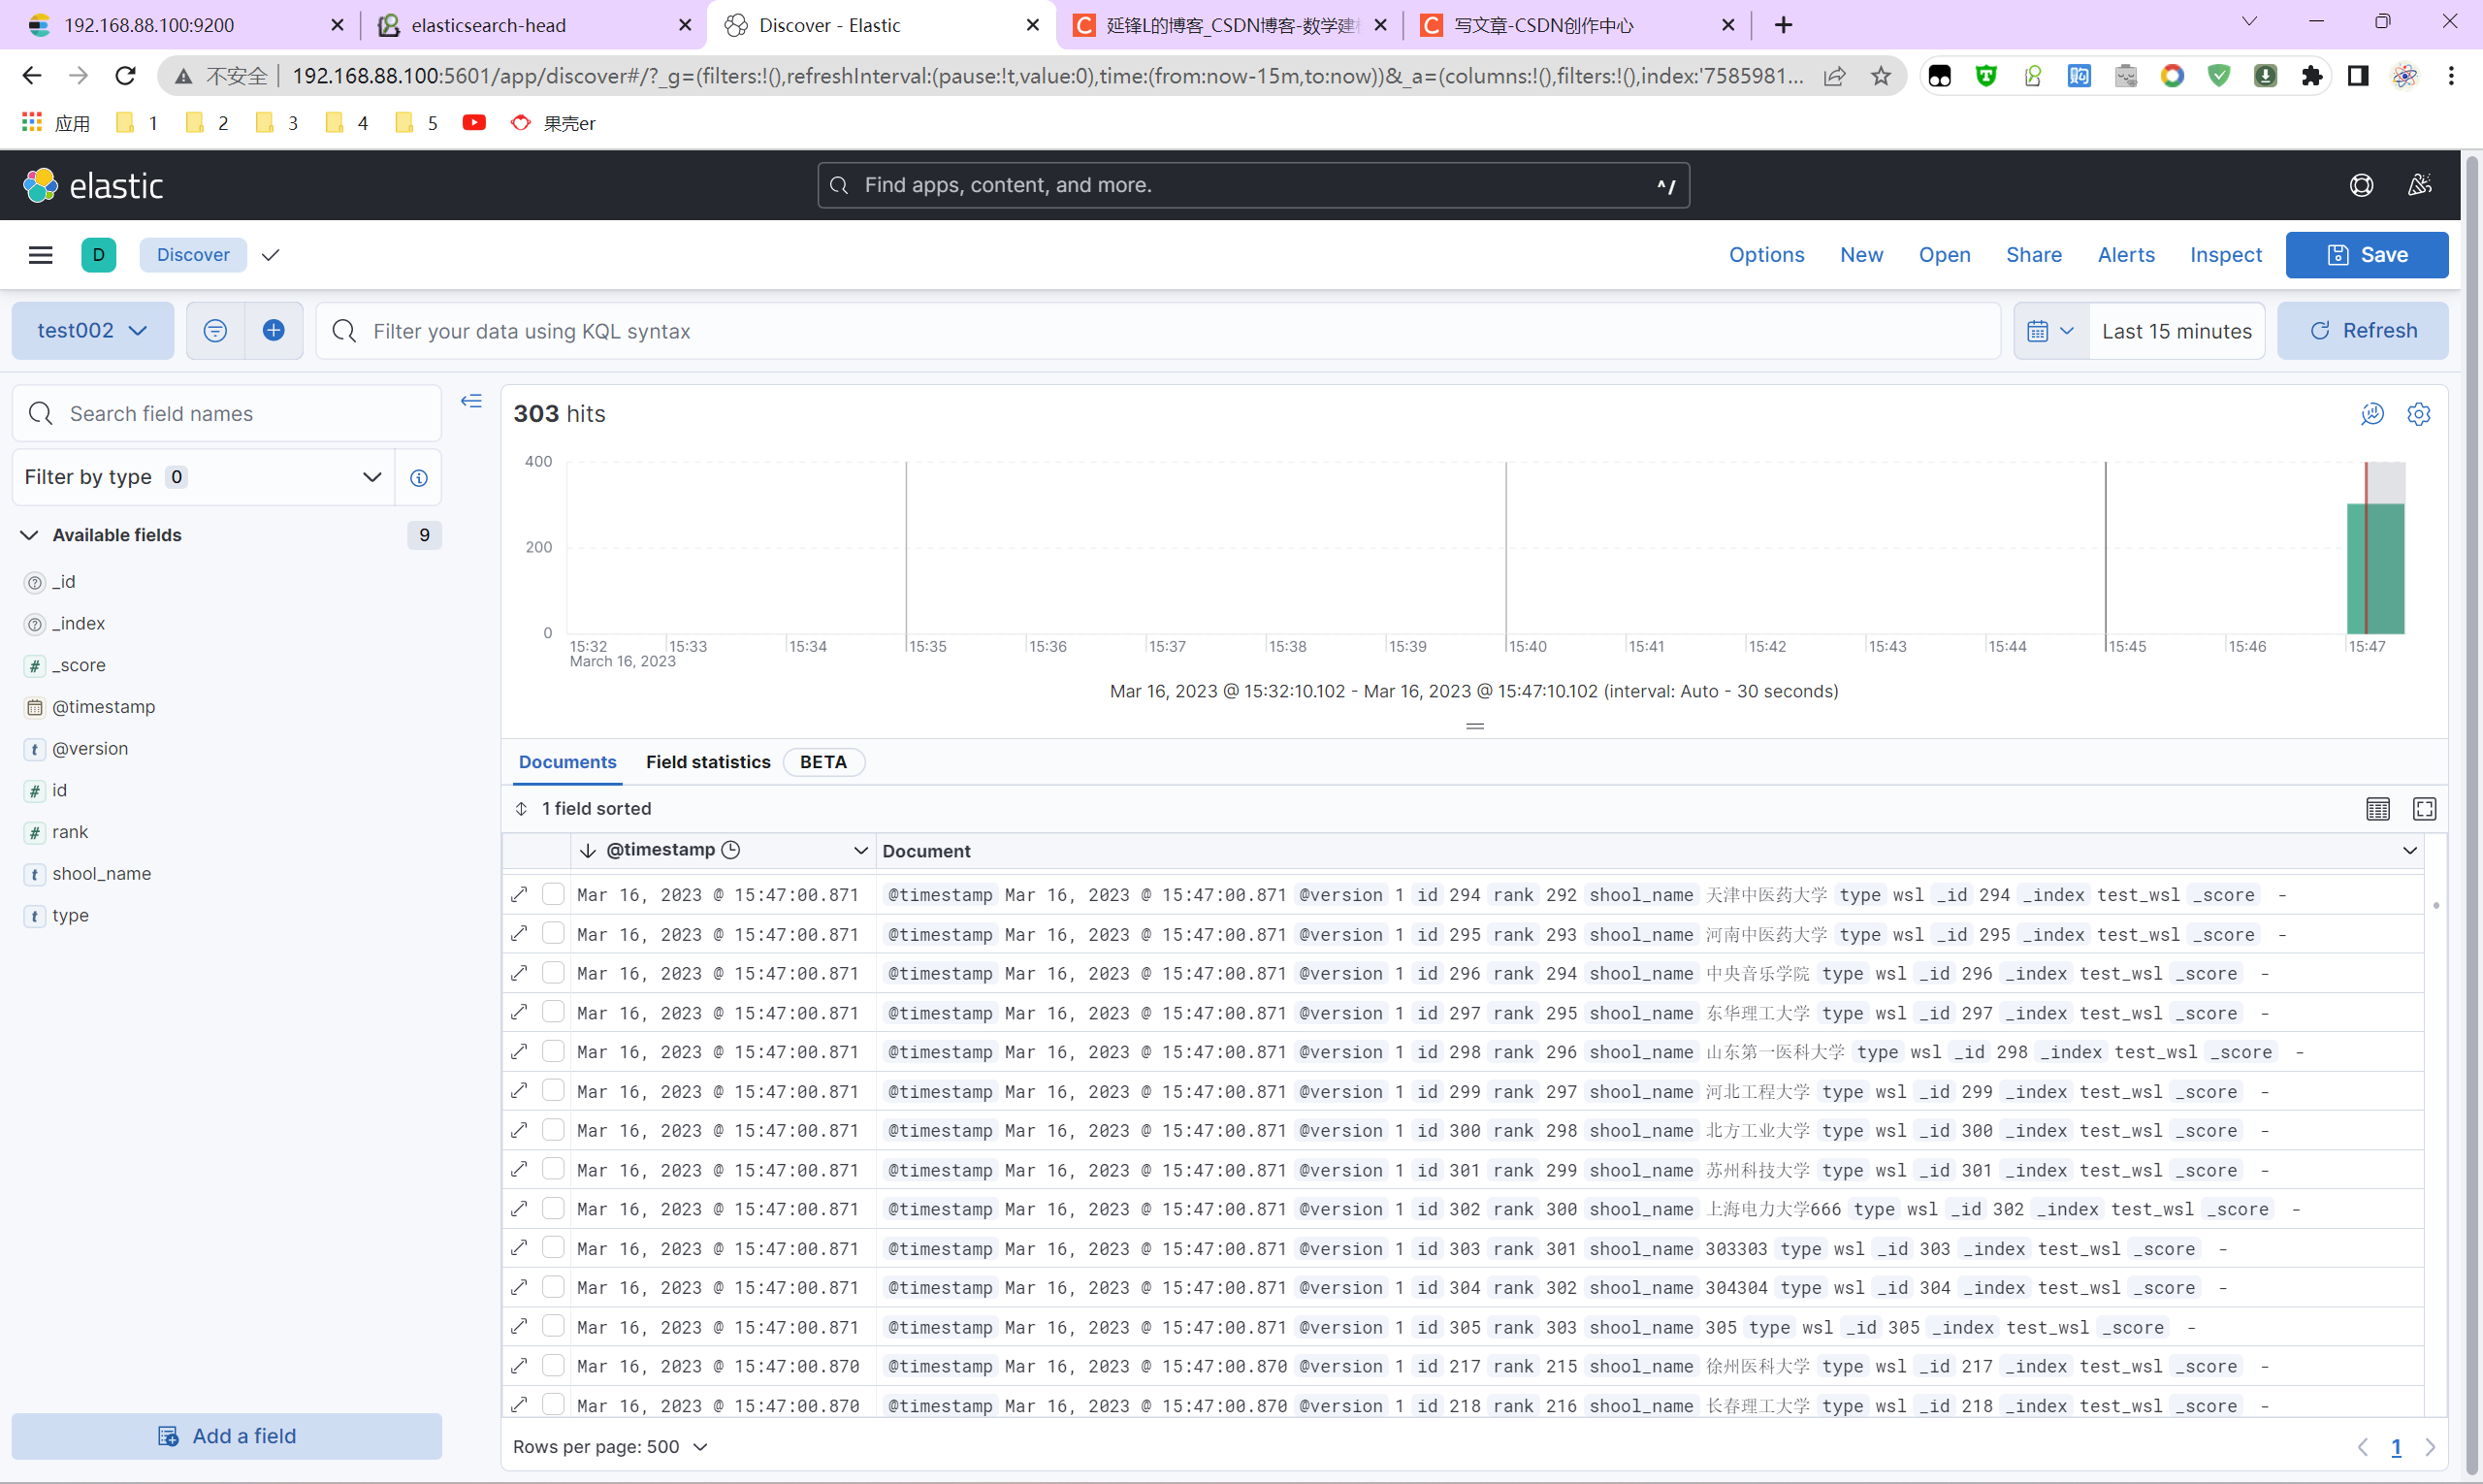The width and height of the screenshot is (2483, 1484).
Task: Enter fullscreen mode for the document table
Action: pos(2424,808)
